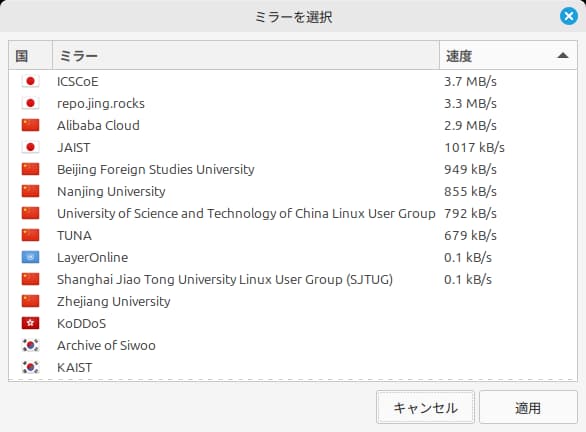
Task: Click the 679 kB/s speed value
Action: (471, 236)
